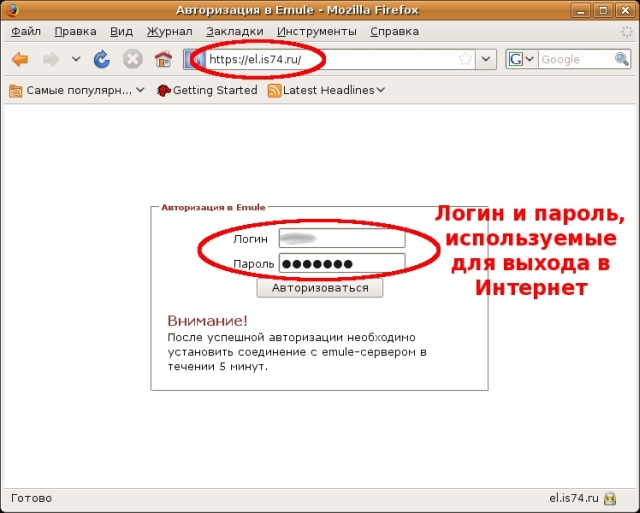Click the site identity icon in address bar
The image size is (640, 513).
tap(194, 59)
